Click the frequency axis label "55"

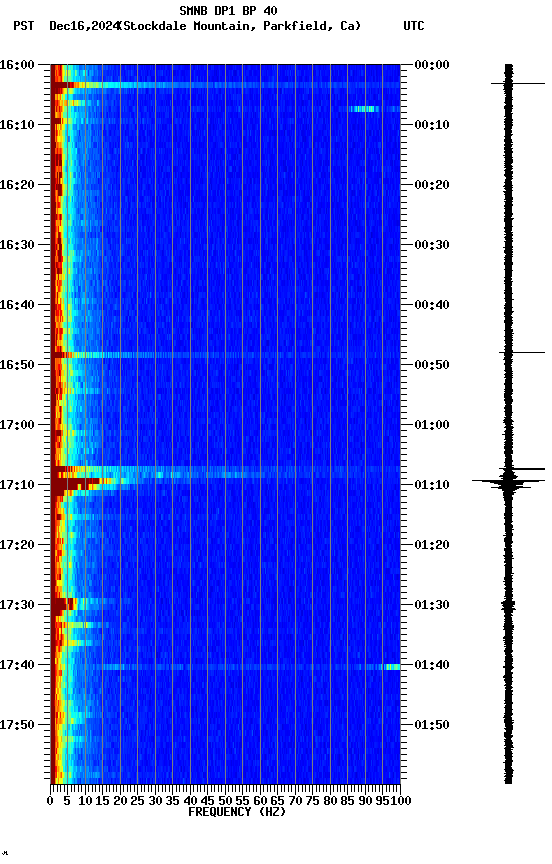(x=242, y=802)
